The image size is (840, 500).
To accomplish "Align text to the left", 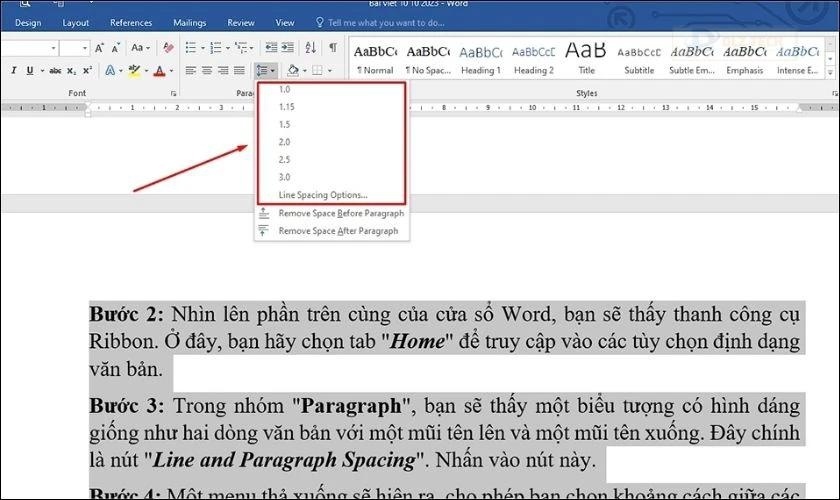I will tap(191, 70).
